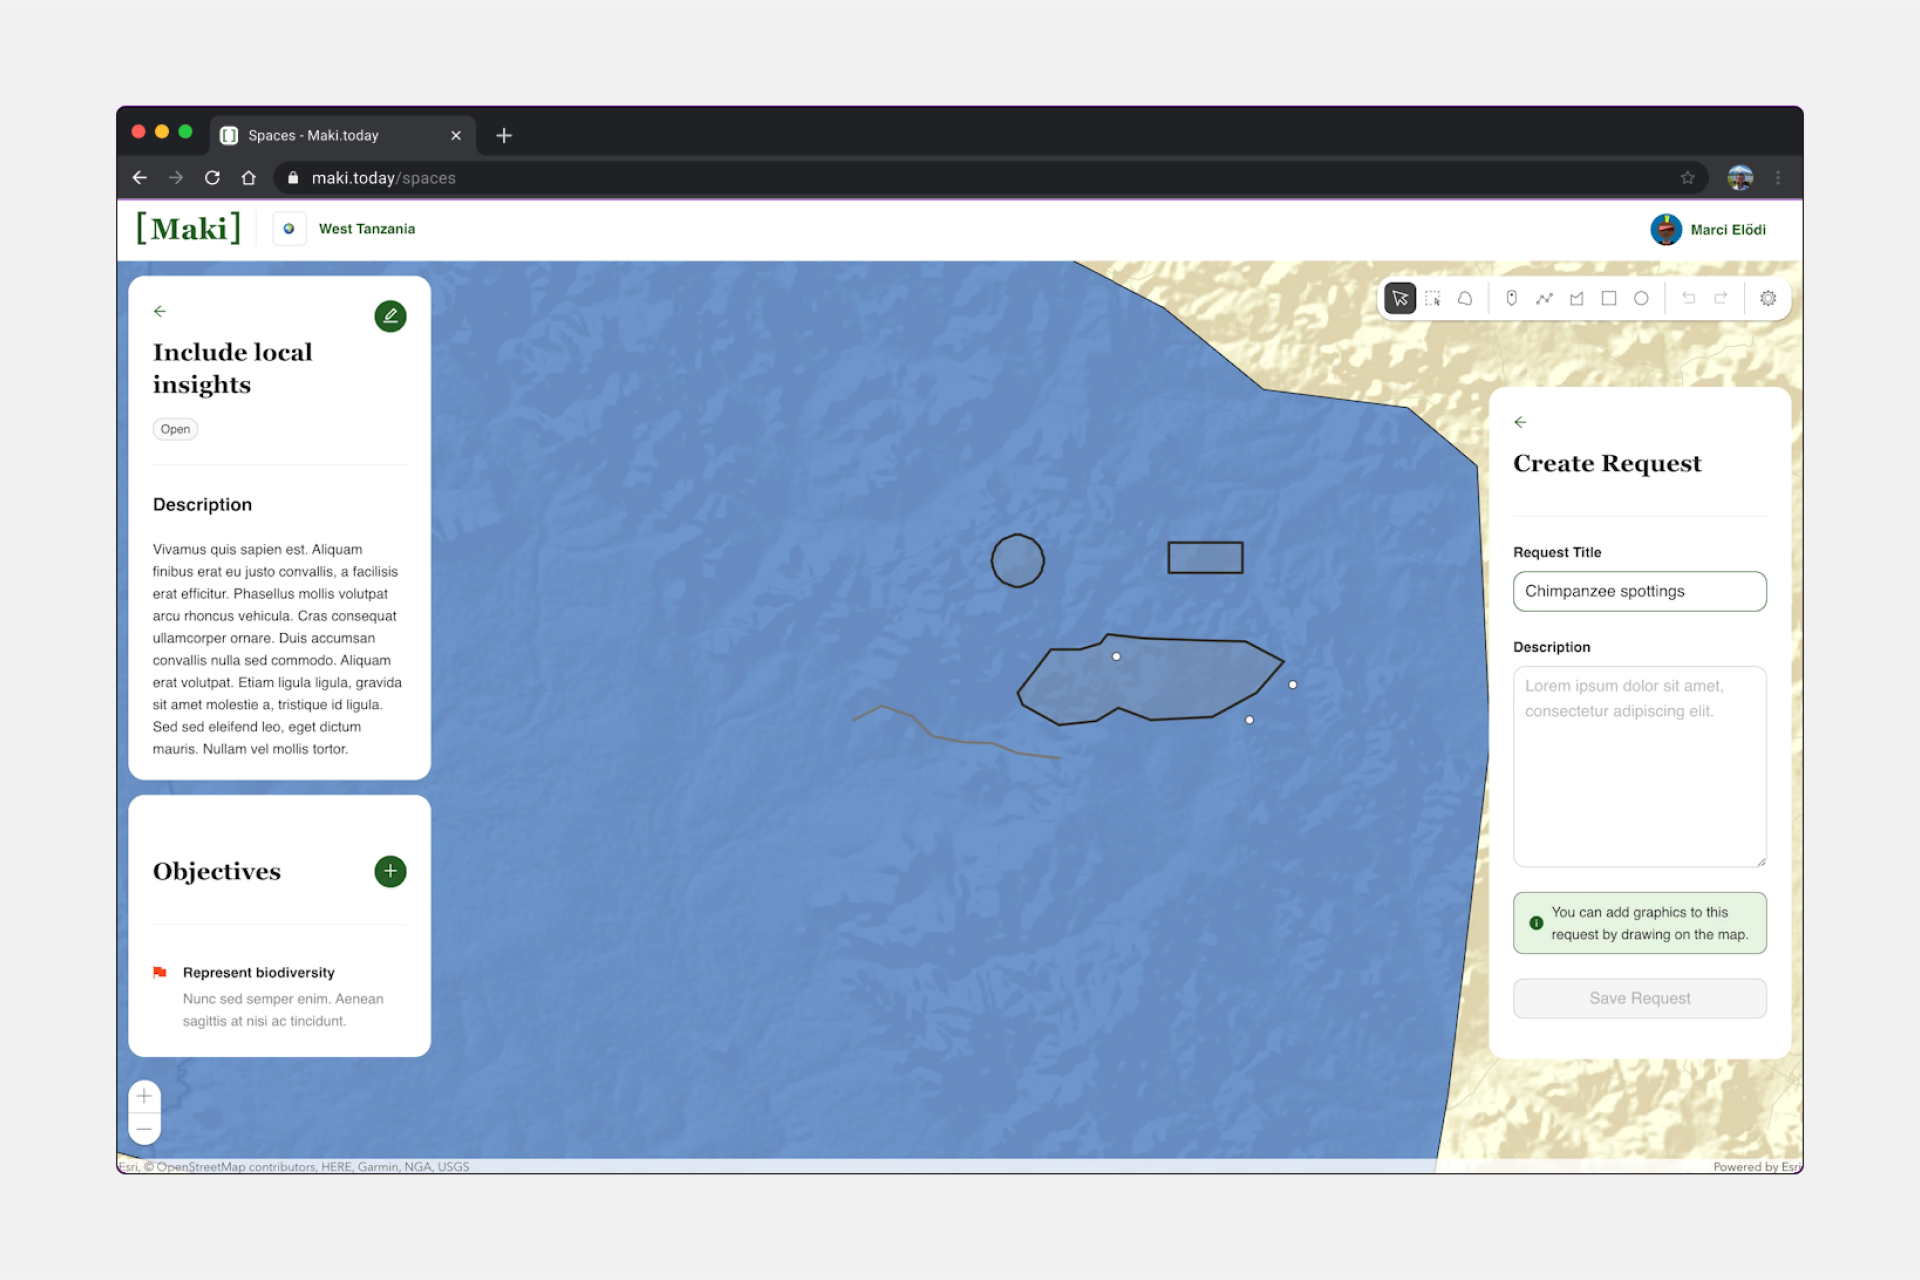Viewport: 1920px width, 1280px height.
Task: Go back from Create Request panel
Action: pos(1520,422)
